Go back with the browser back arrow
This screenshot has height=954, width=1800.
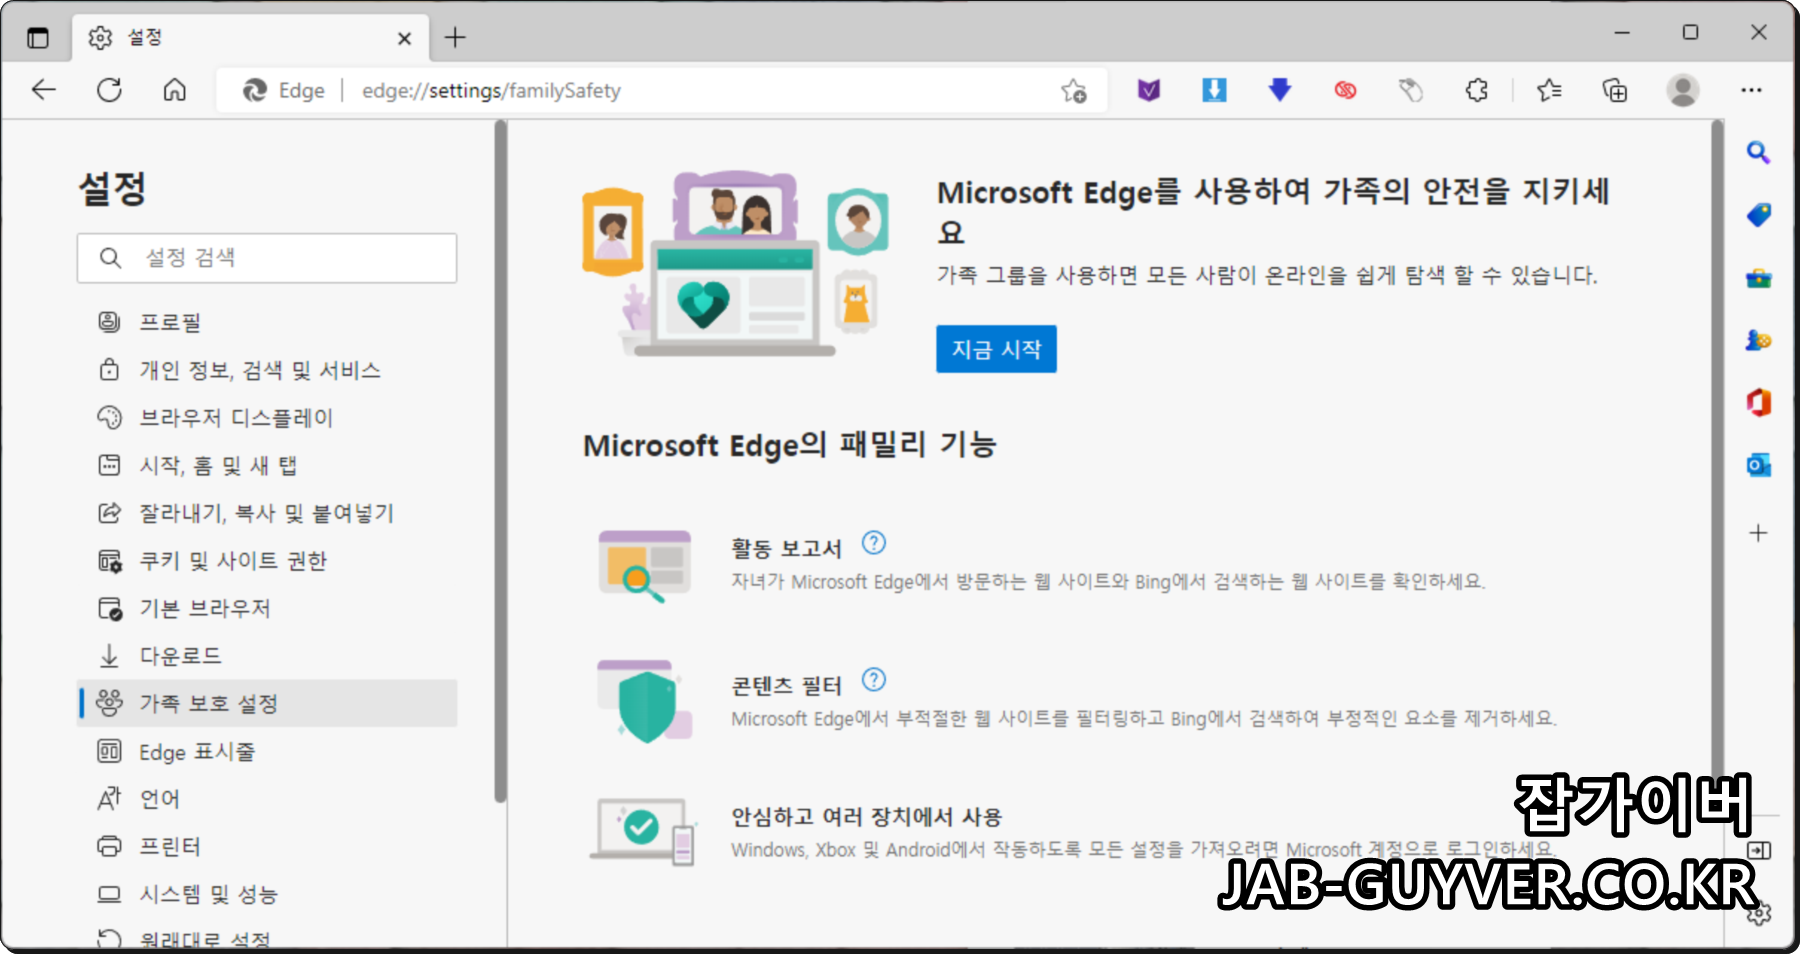(44, 90)
